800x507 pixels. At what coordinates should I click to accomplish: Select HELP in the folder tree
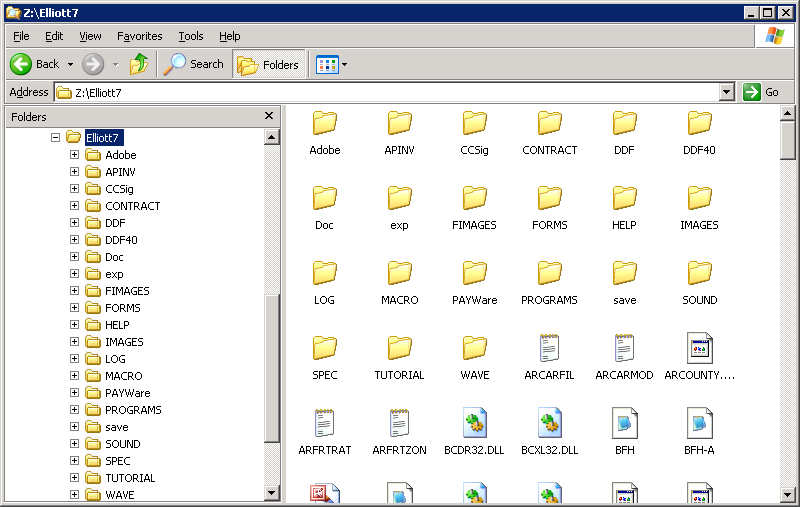[117, 325]
